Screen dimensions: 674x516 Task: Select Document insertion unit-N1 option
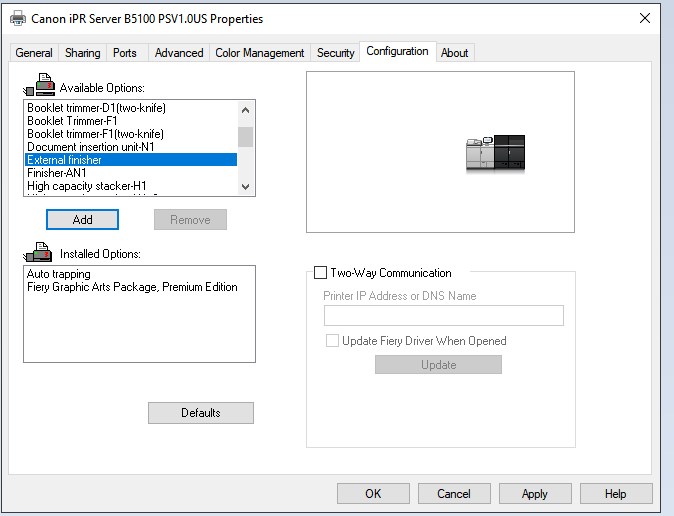pos(90,147)
